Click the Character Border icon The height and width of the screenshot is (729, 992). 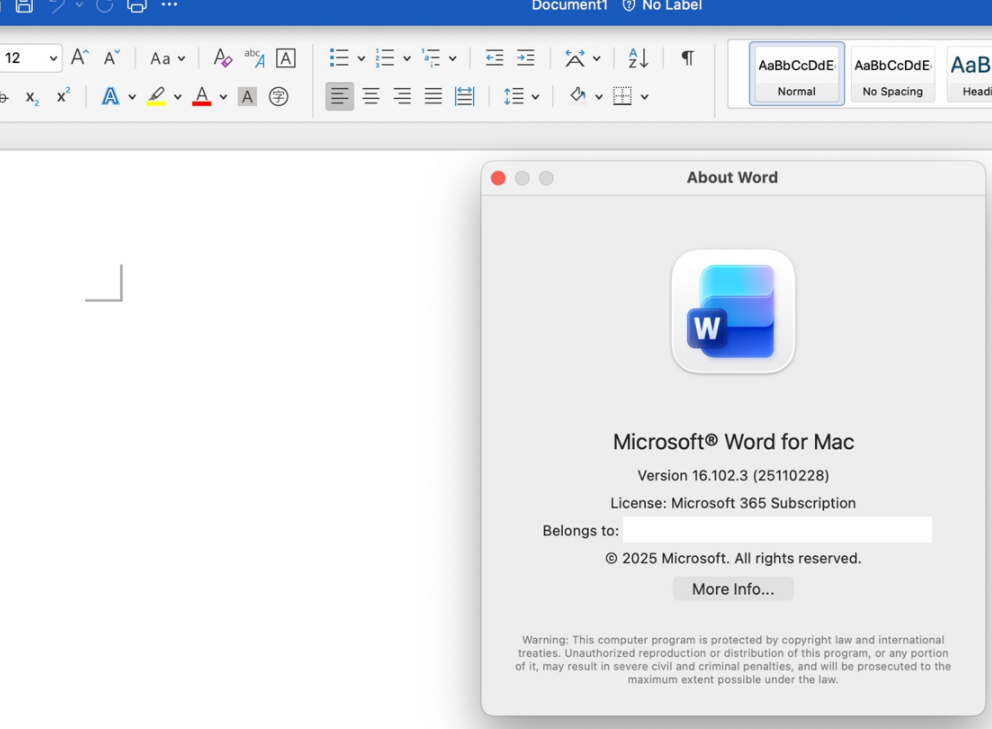coord(286,58)
